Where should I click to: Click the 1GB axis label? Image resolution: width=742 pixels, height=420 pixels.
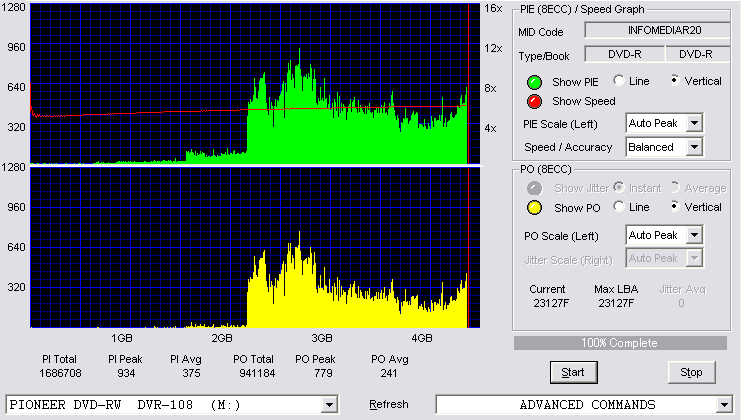pyautogui.click(x=122, y=338)
